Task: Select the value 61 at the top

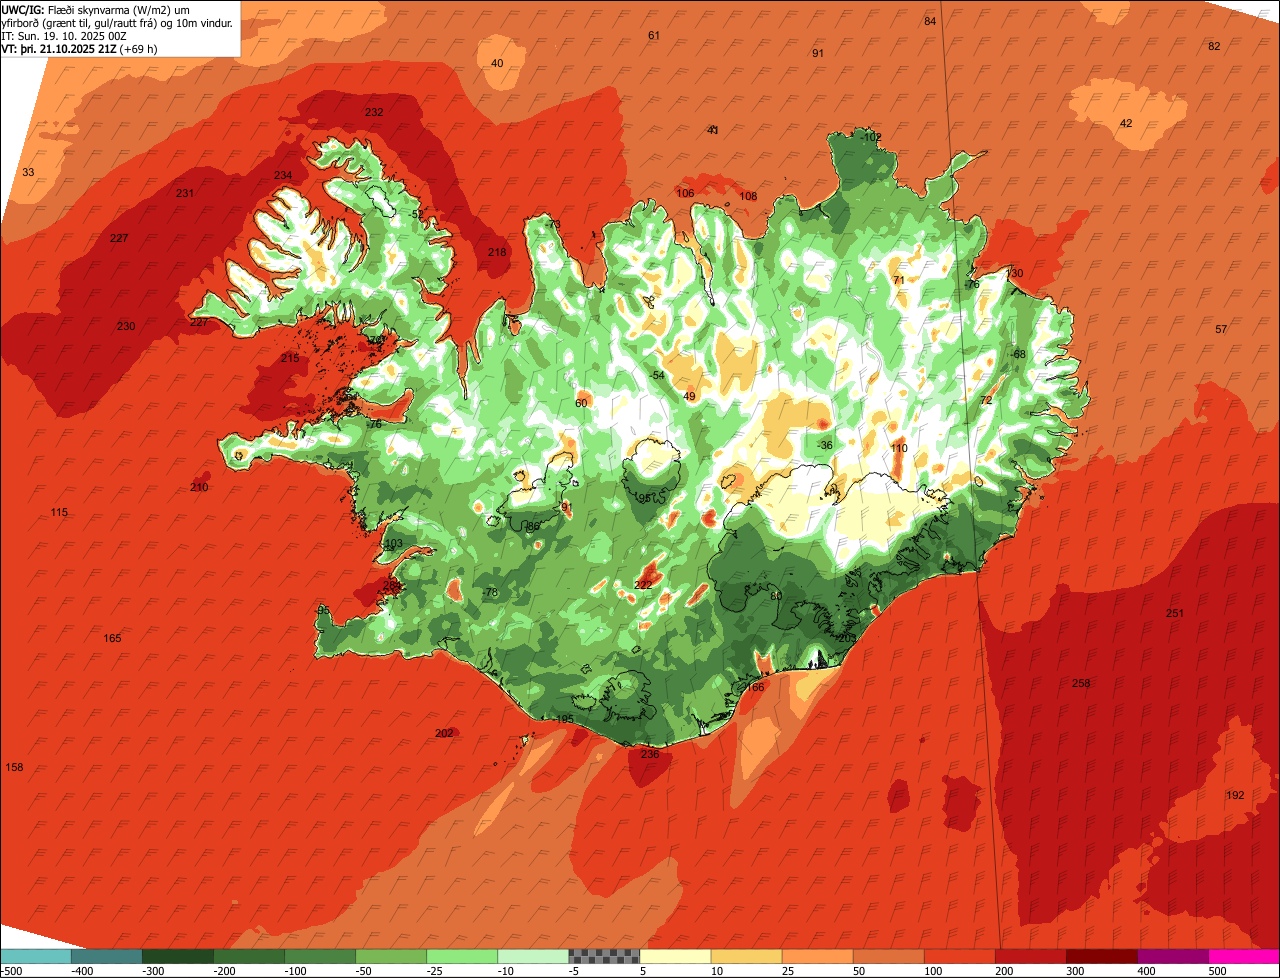Action: coord(654,36)
